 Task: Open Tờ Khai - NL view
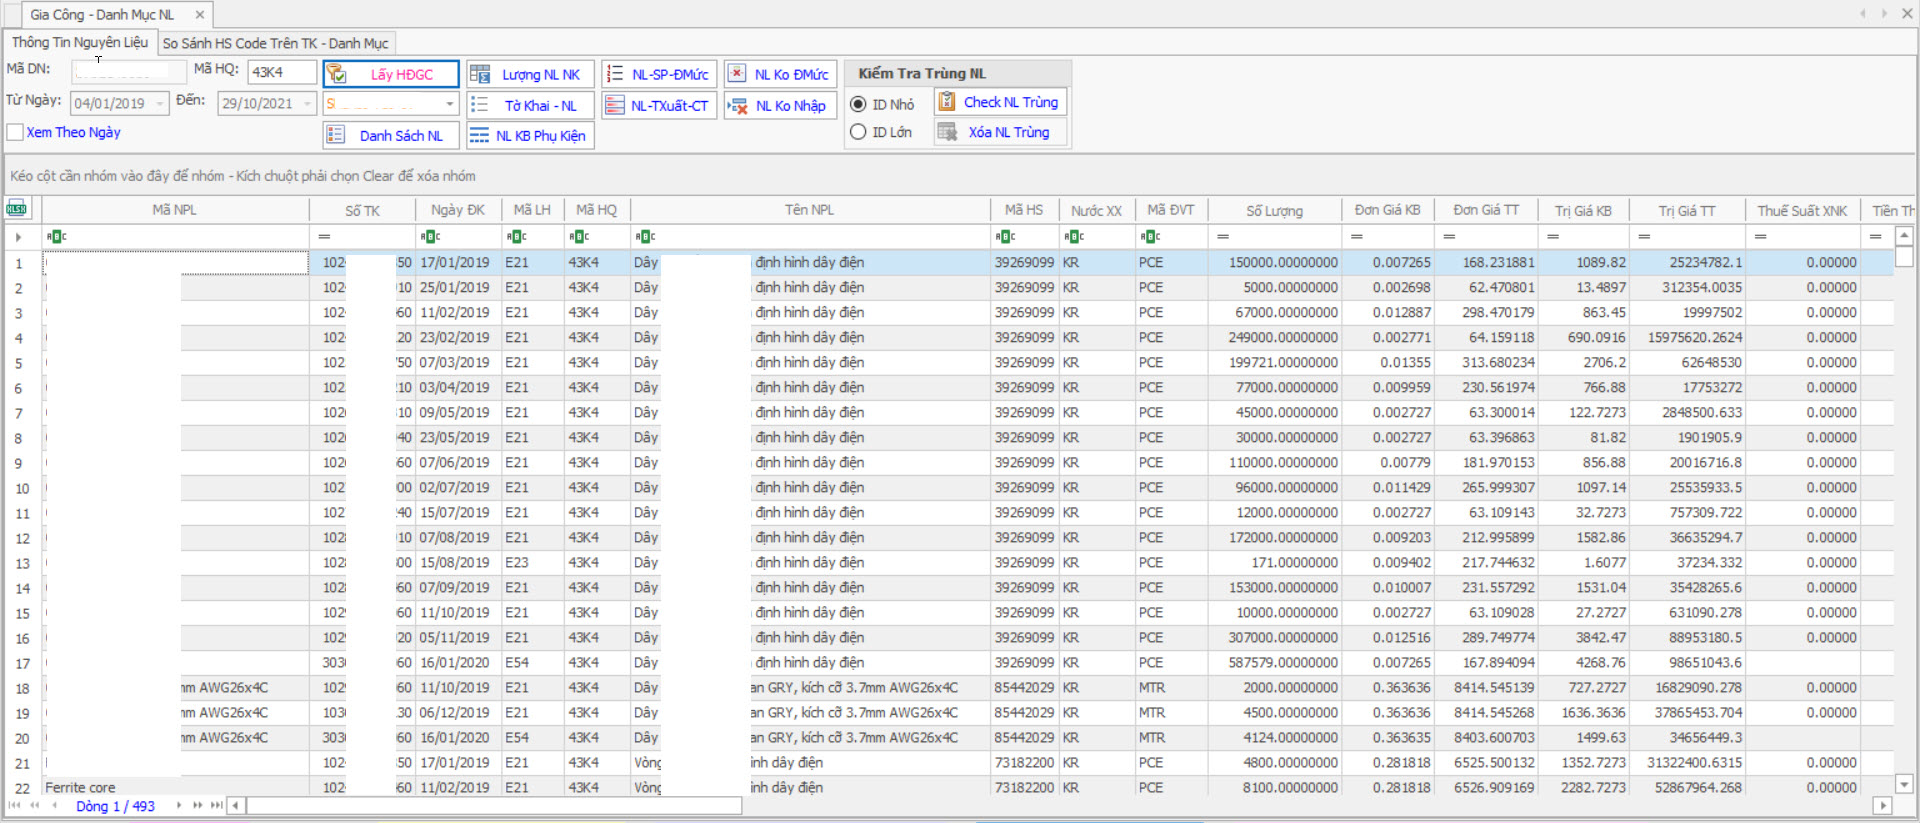pos(530,106)
